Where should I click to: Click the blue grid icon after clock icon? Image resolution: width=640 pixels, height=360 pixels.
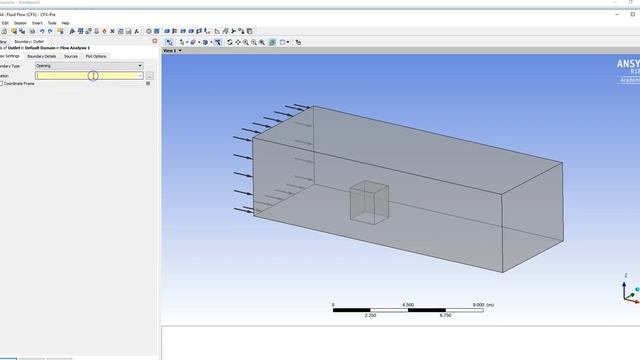point(157,31)
